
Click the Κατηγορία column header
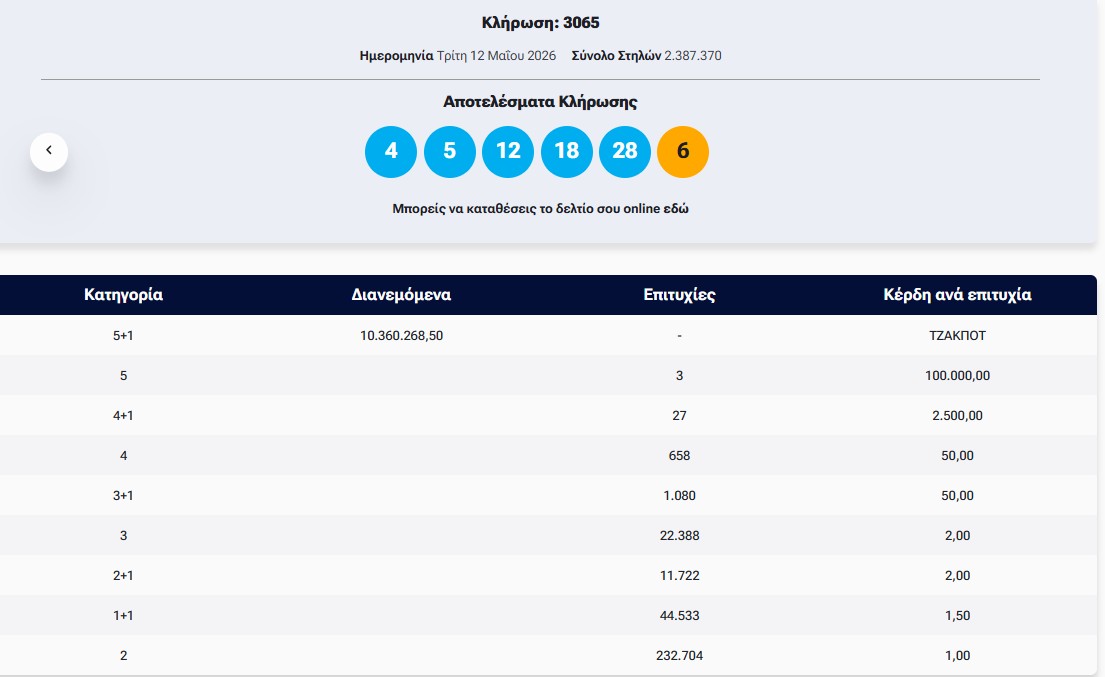coord(123,294)
